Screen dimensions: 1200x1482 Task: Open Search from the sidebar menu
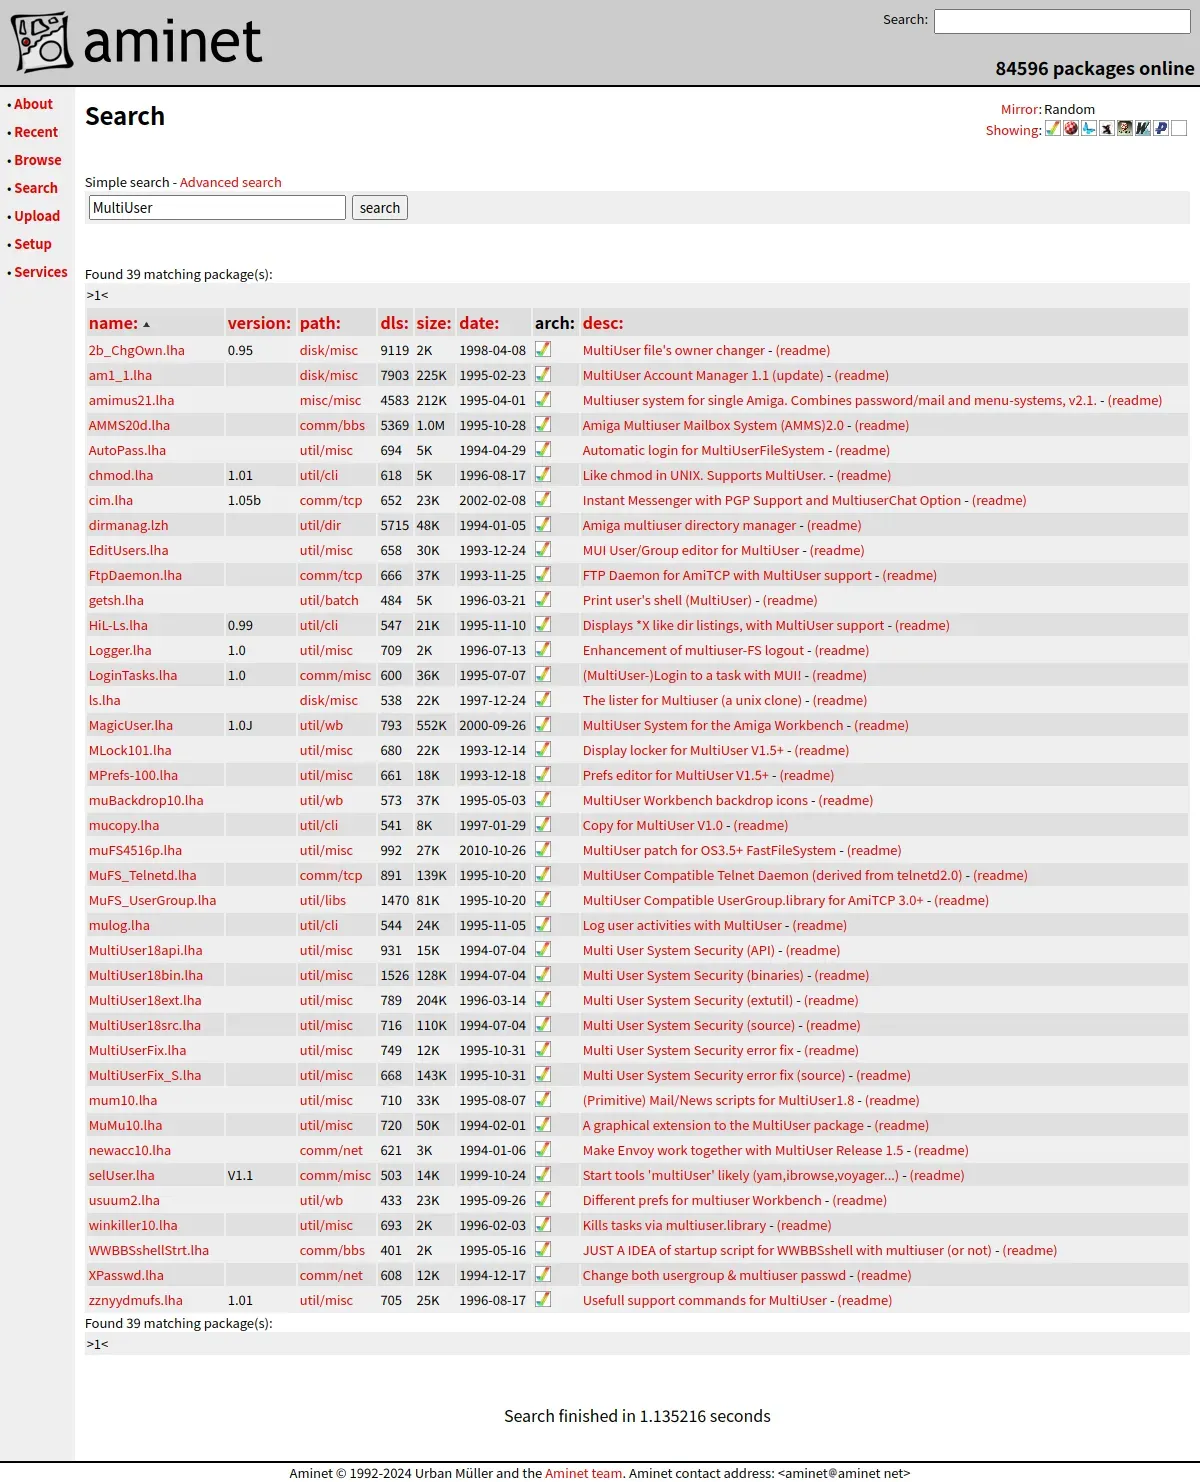[36, 188]
